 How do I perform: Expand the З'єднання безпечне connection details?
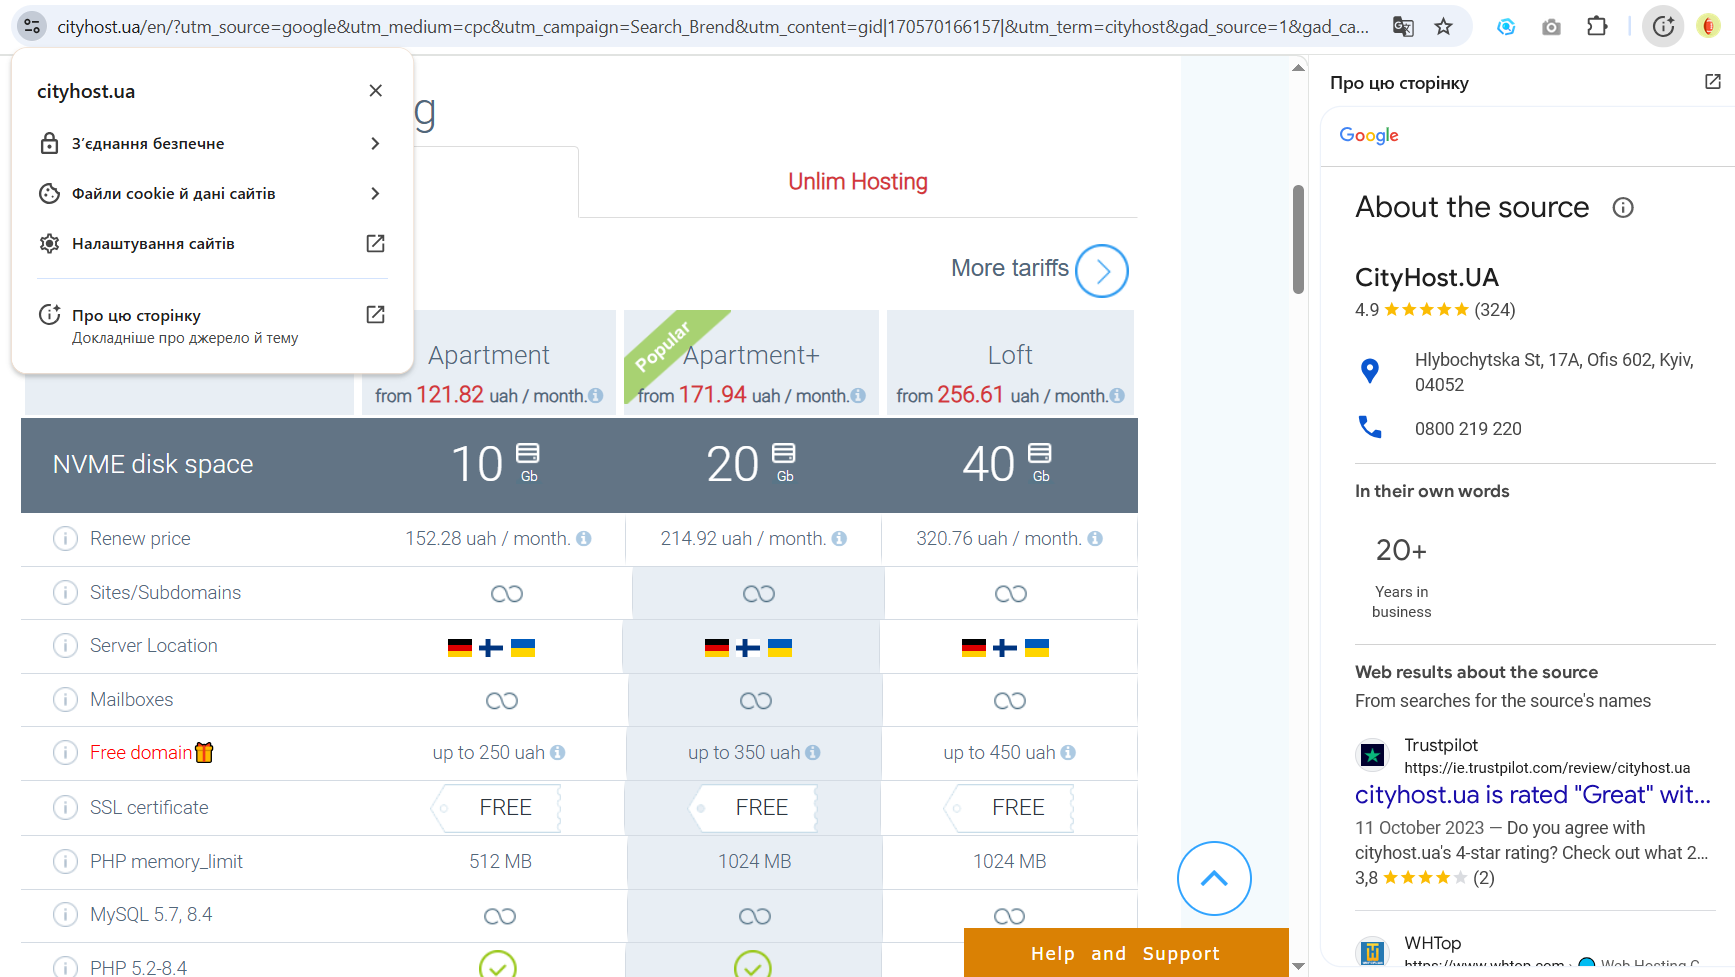pos(210,144)
